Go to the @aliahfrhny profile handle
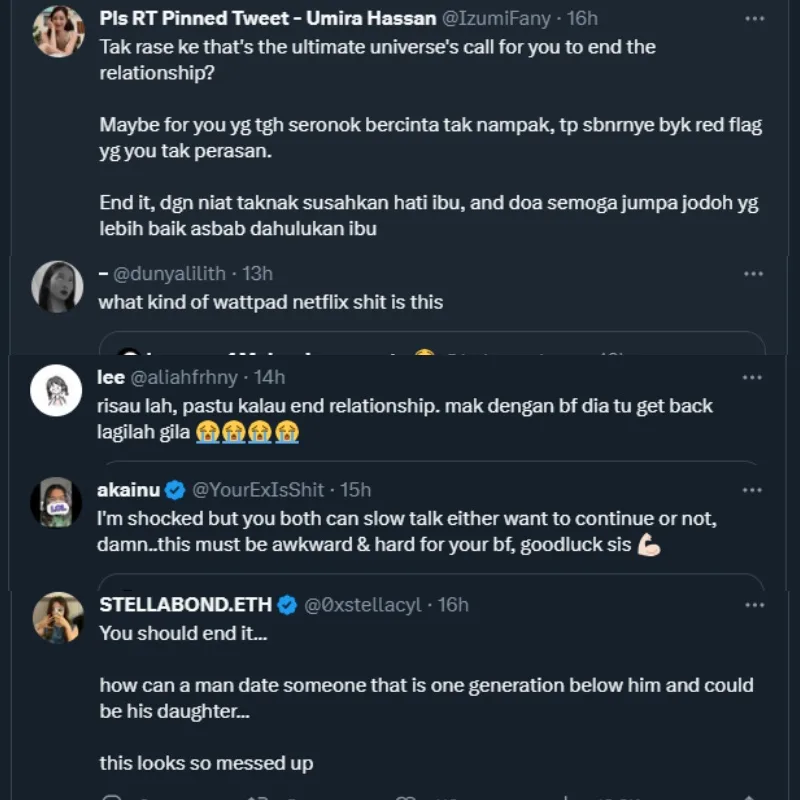Screen dimensions: 800x800 tap(190, 377)
